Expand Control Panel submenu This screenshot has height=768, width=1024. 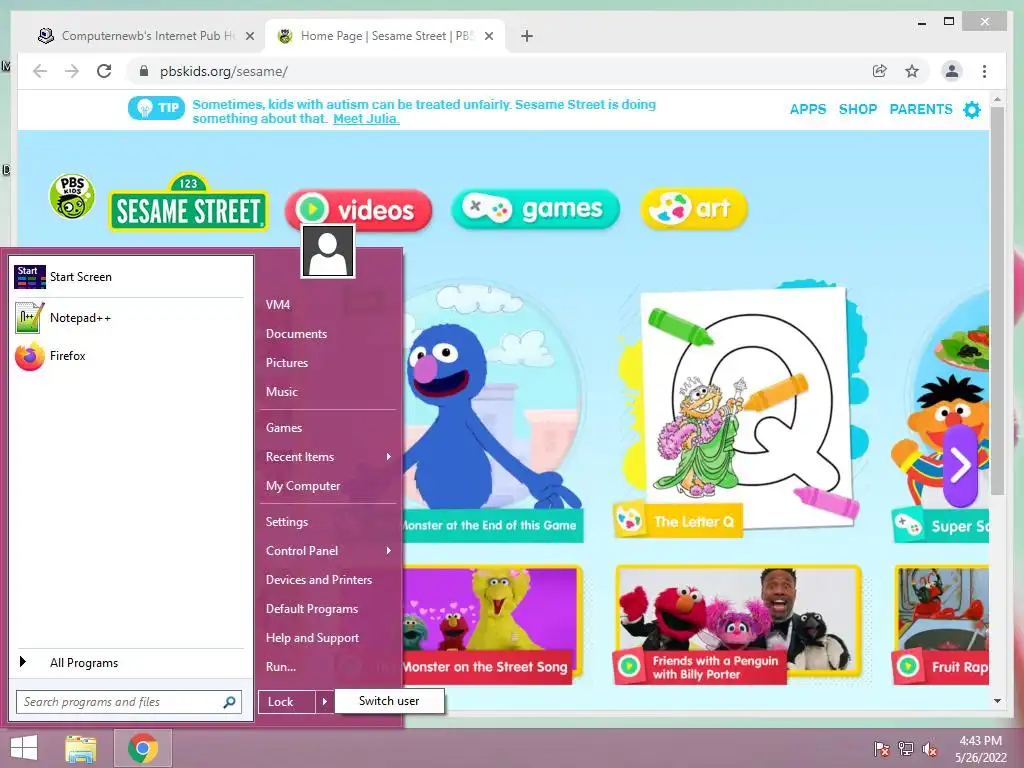(328, 551)
